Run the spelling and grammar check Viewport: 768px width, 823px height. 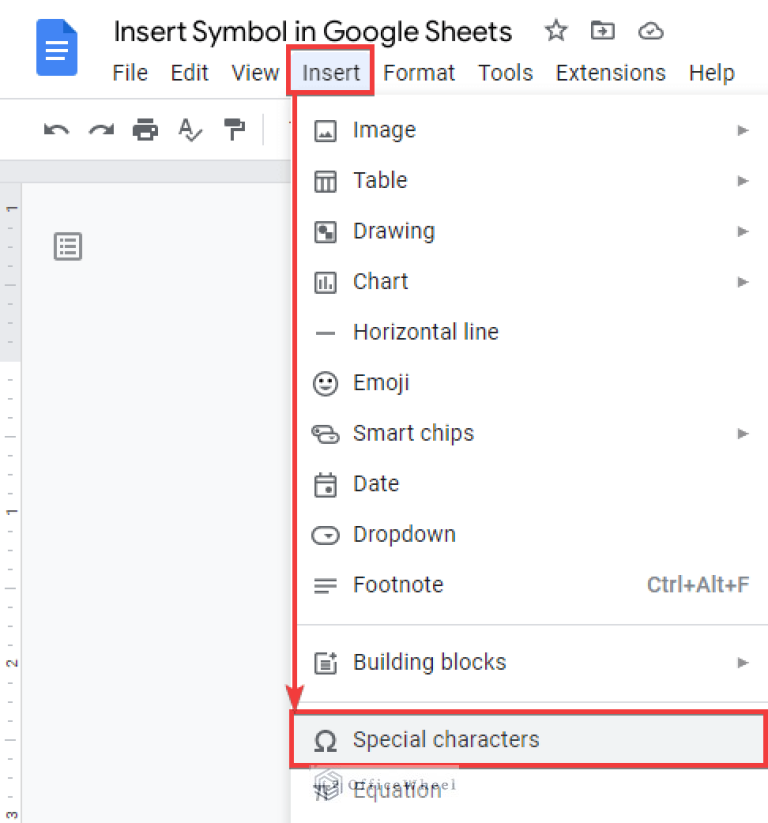(190, 130)
